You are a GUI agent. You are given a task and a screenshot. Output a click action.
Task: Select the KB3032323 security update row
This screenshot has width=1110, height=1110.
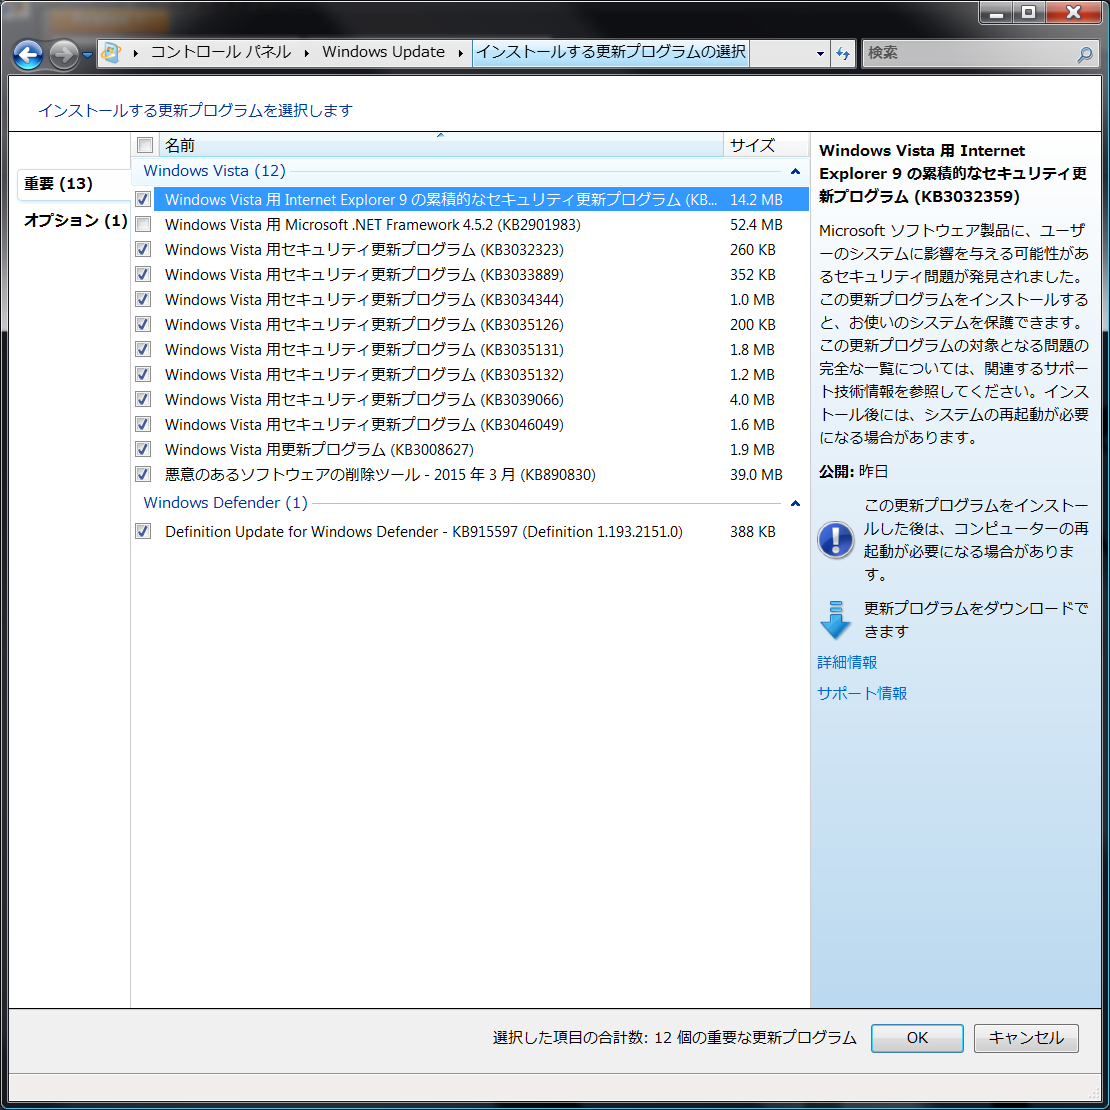point(471,249)
